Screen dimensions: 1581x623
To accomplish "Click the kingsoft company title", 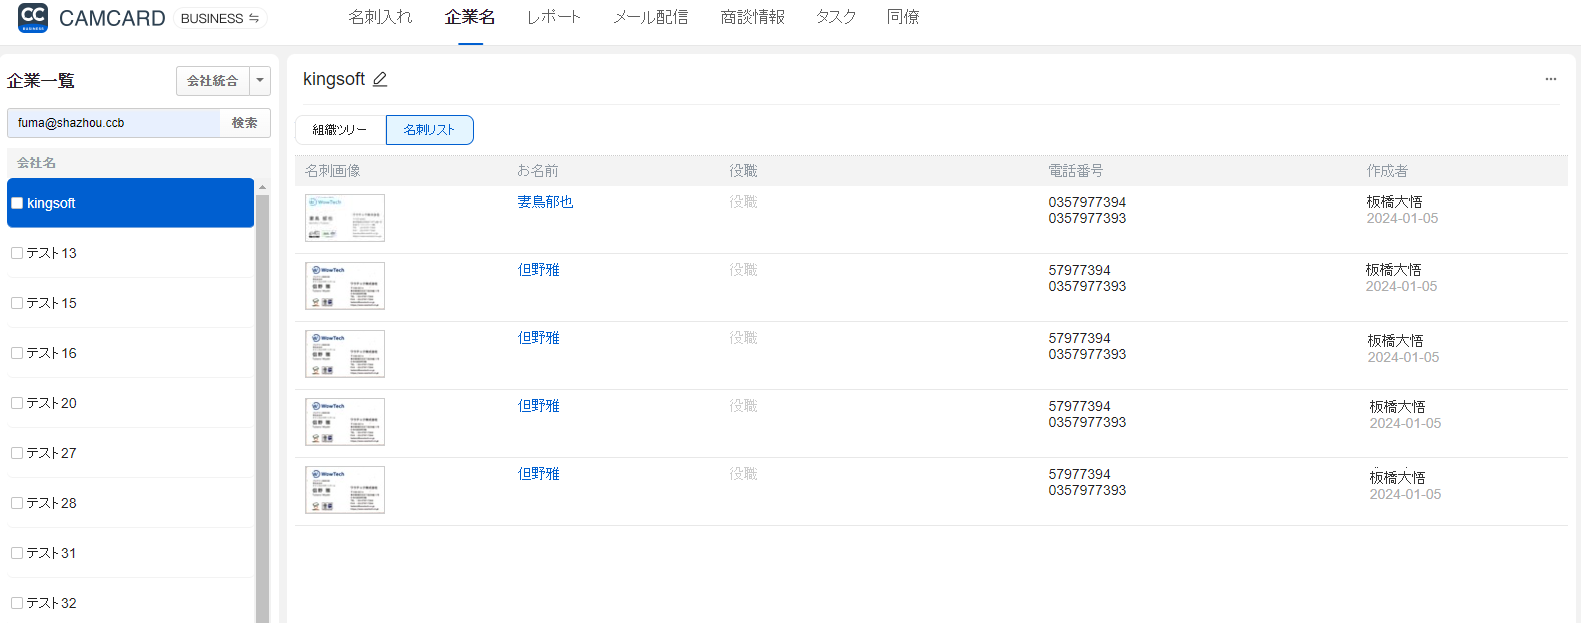I will pos(334,79).
